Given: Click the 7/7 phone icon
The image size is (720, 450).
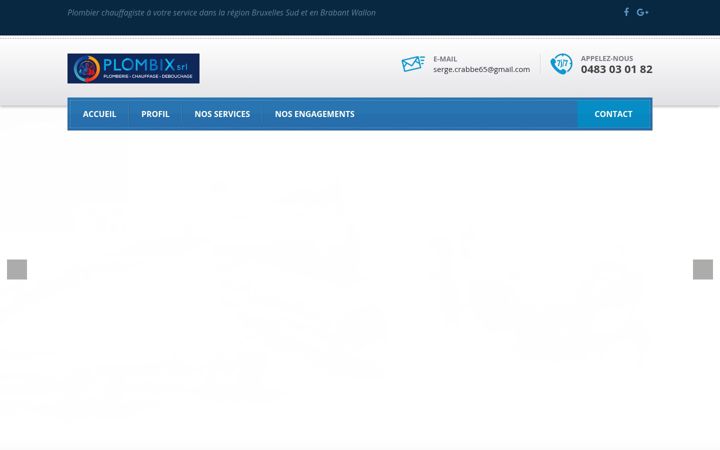Looking at the screenshot, I should click(561, 64).
